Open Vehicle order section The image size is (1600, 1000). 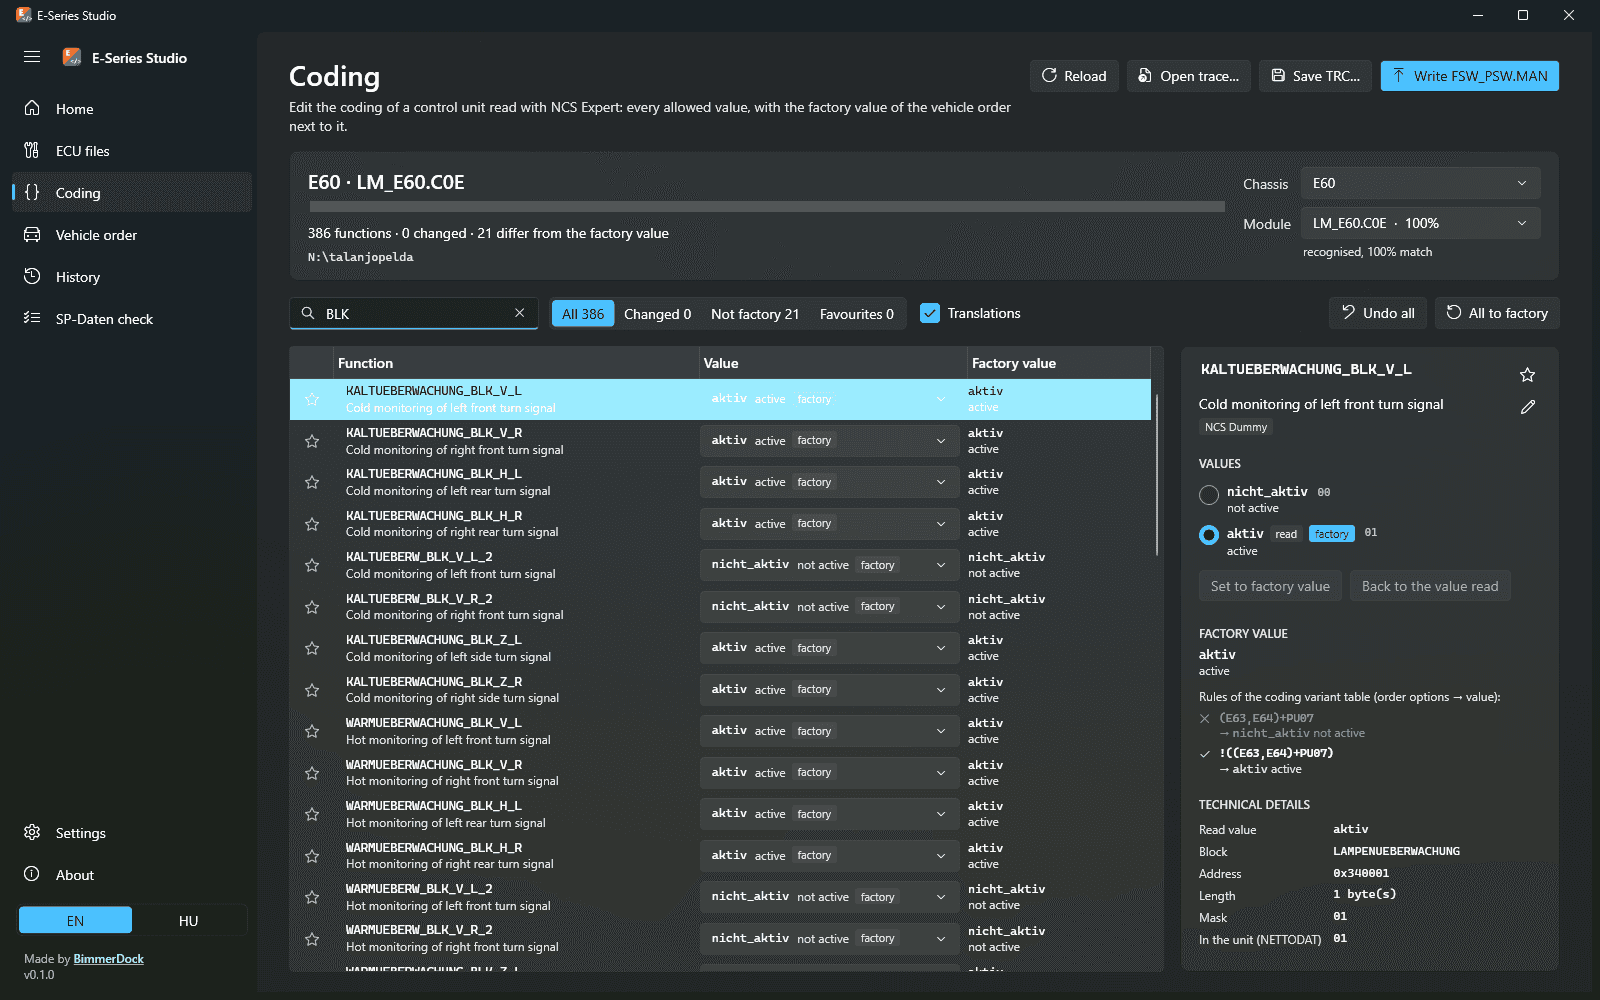[132, 235]
